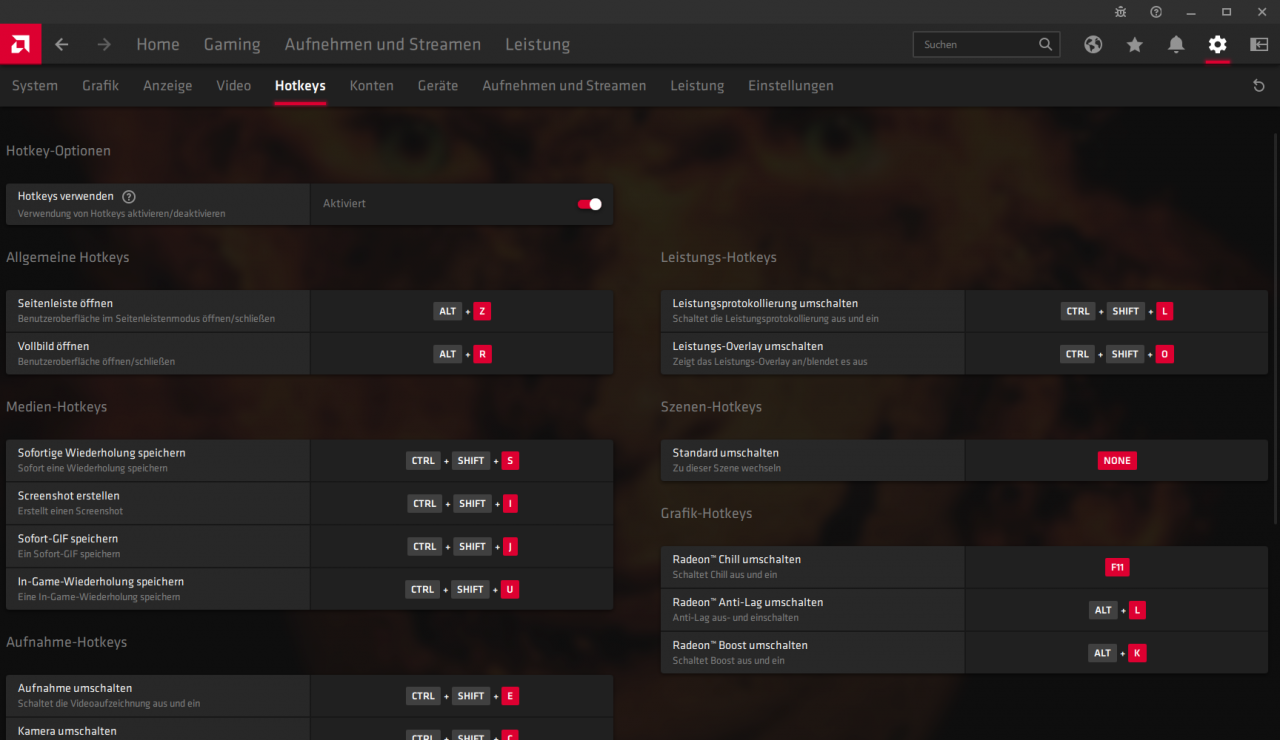Screen dimensions: 1280x740
Task: Edit Radeon Anti-Lag ALT+L hotkey
Action: [x=1117, y=610]
